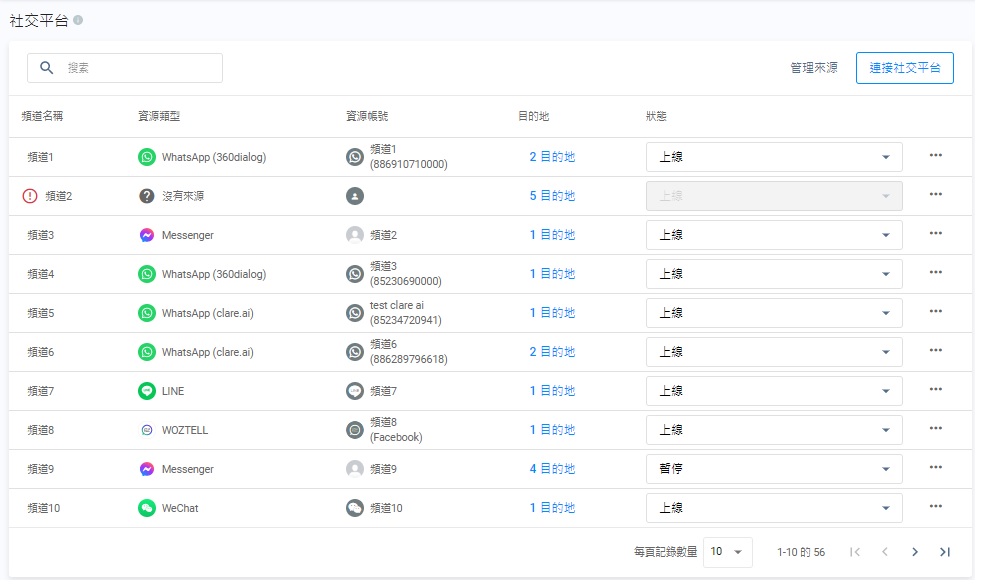Viewport: 988px width, 587px height.
Task: Click the LINE icon in the 頻道7 row
Action: tap(147, 391)
